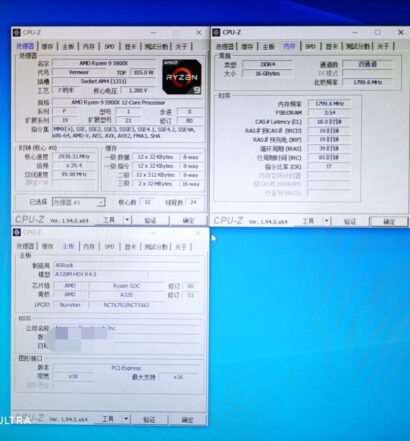Select the SPD tab in the processor window
Image resolution: width=410 pixels, height=441 pixels.
109,47
